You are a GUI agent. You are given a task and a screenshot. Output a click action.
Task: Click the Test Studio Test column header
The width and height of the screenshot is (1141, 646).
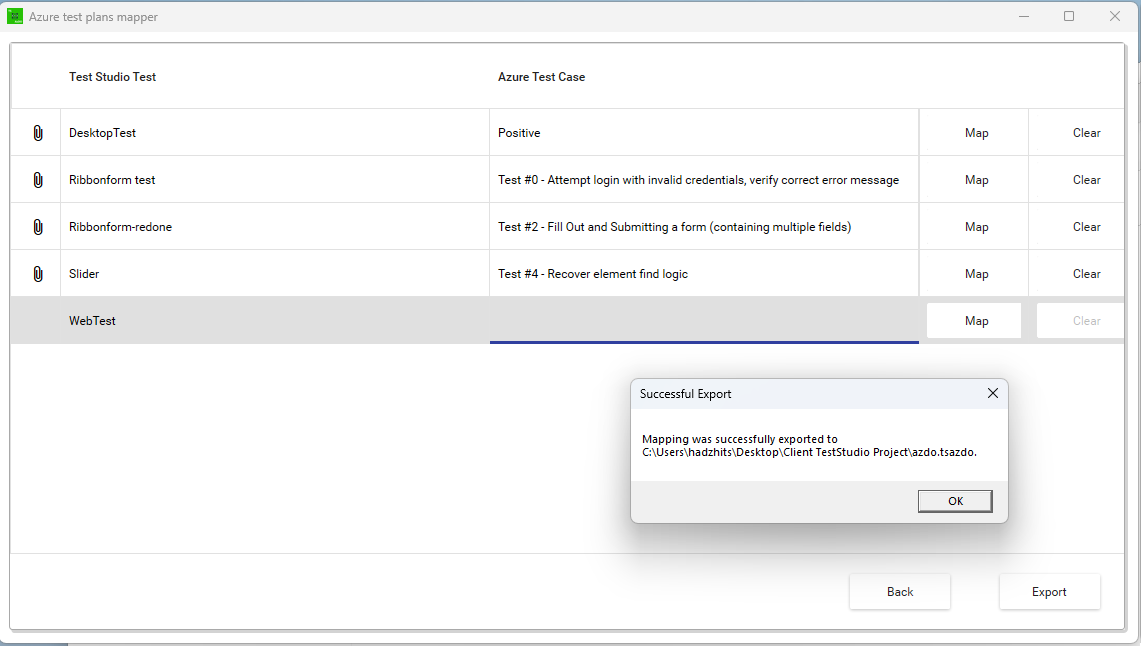[112, 77]
